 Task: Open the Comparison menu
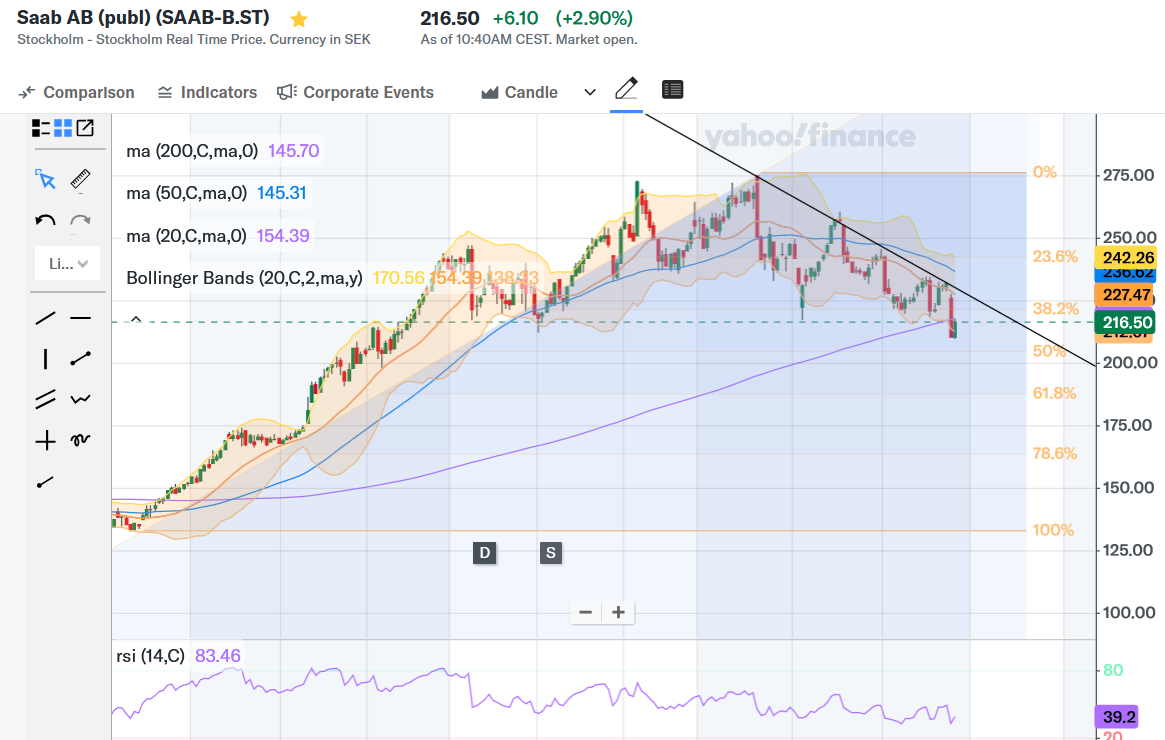click(x=77, y=92)
